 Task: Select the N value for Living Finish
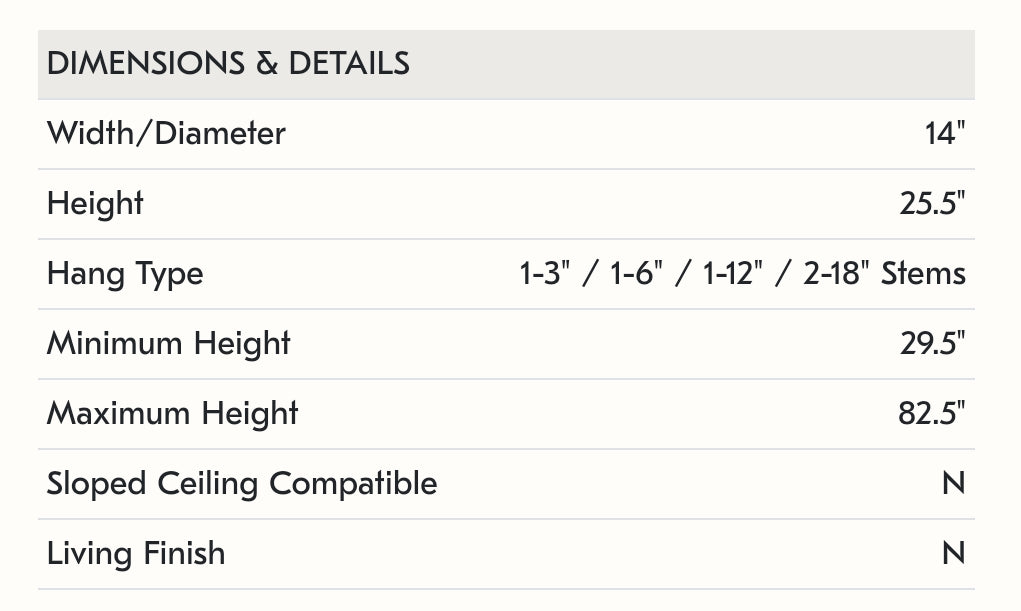pyautogui.click(x=953, y=554)
